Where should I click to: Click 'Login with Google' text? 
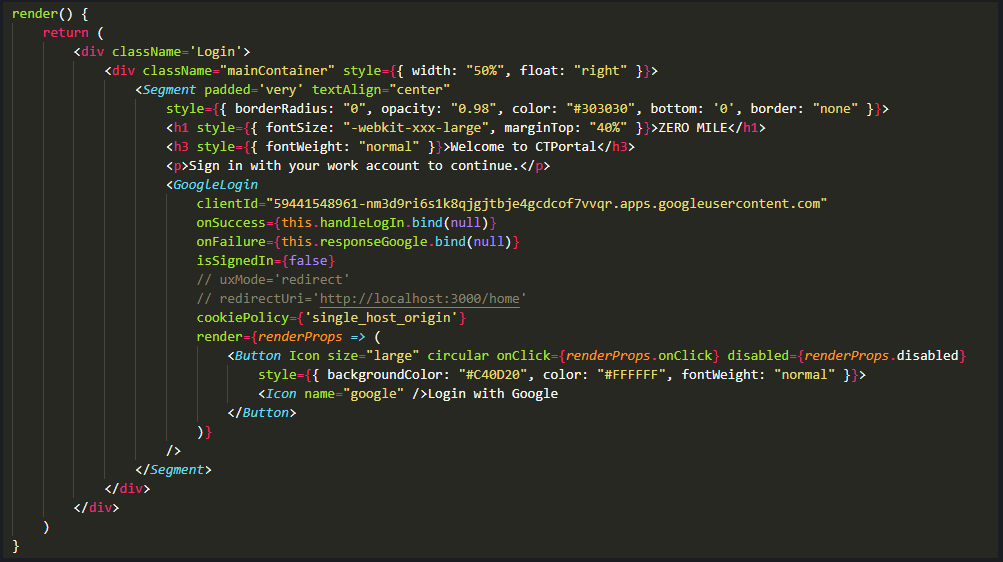[x=493, y=394]
